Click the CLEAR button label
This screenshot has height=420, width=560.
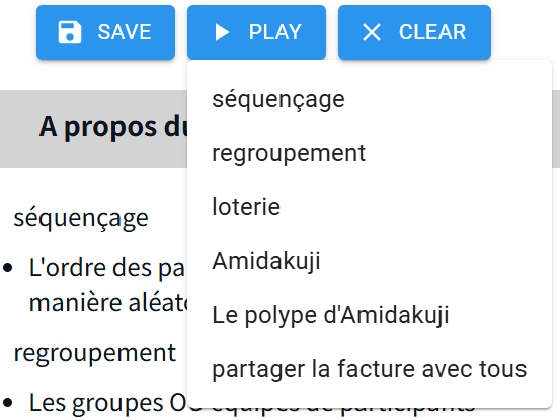click(x=432, y=32)
